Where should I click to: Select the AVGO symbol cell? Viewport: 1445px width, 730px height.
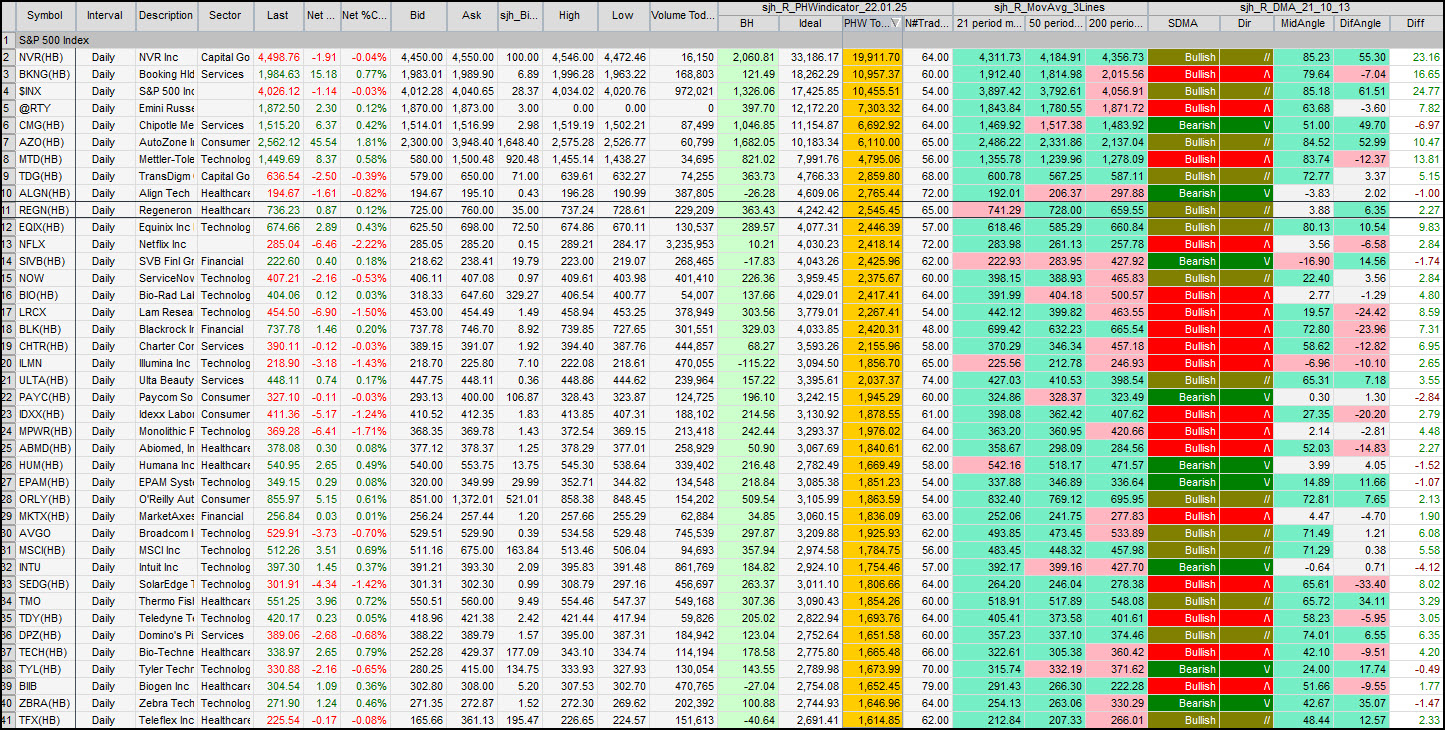tap(46, 533)
